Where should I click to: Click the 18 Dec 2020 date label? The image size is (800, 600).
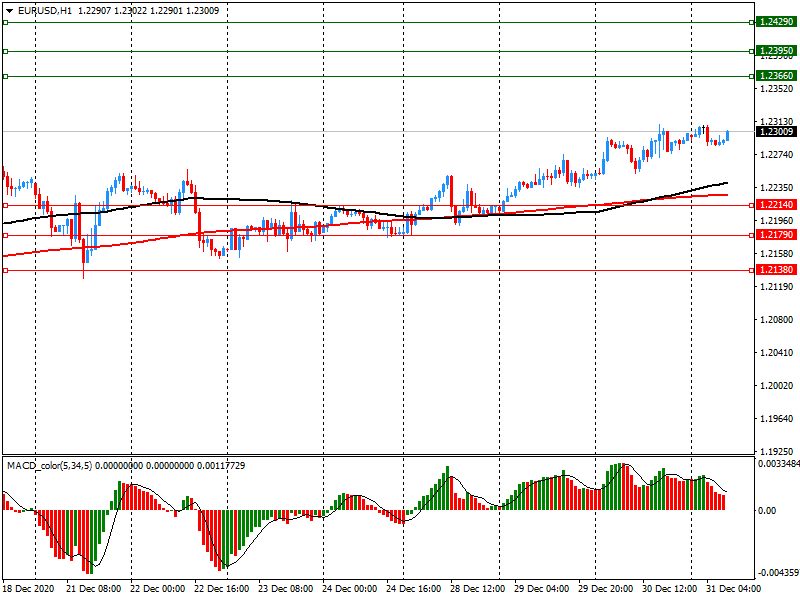(31, 590)
